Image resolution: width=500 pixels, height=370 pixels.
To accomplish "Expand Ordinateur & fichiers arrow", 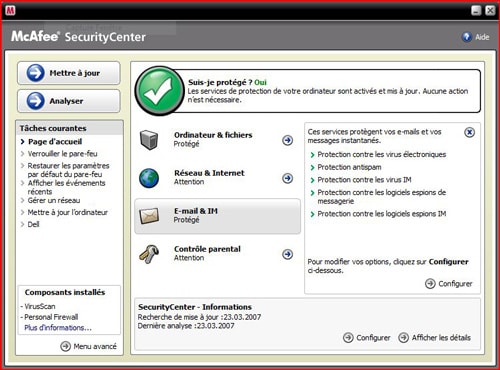I will pos(287,140).
